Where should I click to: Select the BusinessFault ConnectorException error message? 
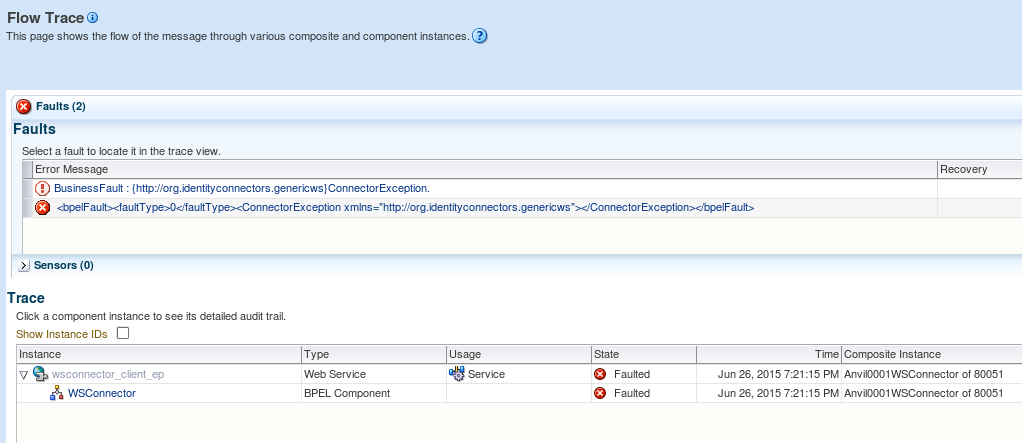click(241, 188)
